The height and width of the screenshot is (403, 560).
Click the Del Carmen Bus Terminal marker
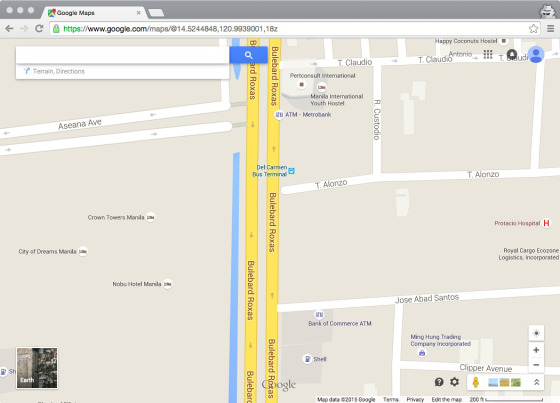pos(291,171)
